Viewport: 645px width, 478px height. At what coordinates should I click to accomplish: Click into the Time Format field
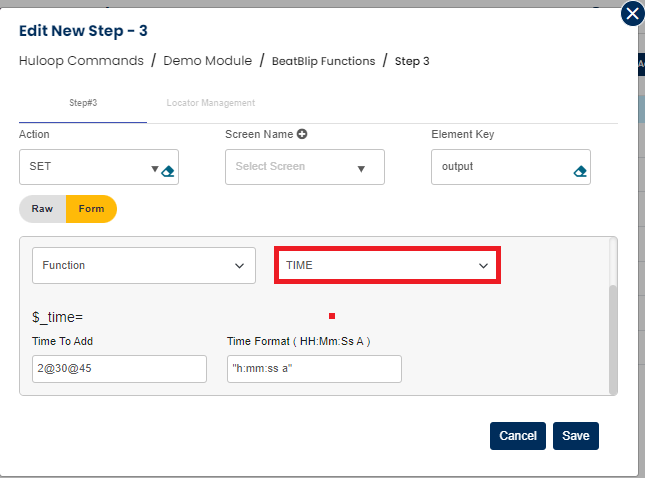[314, 369]
